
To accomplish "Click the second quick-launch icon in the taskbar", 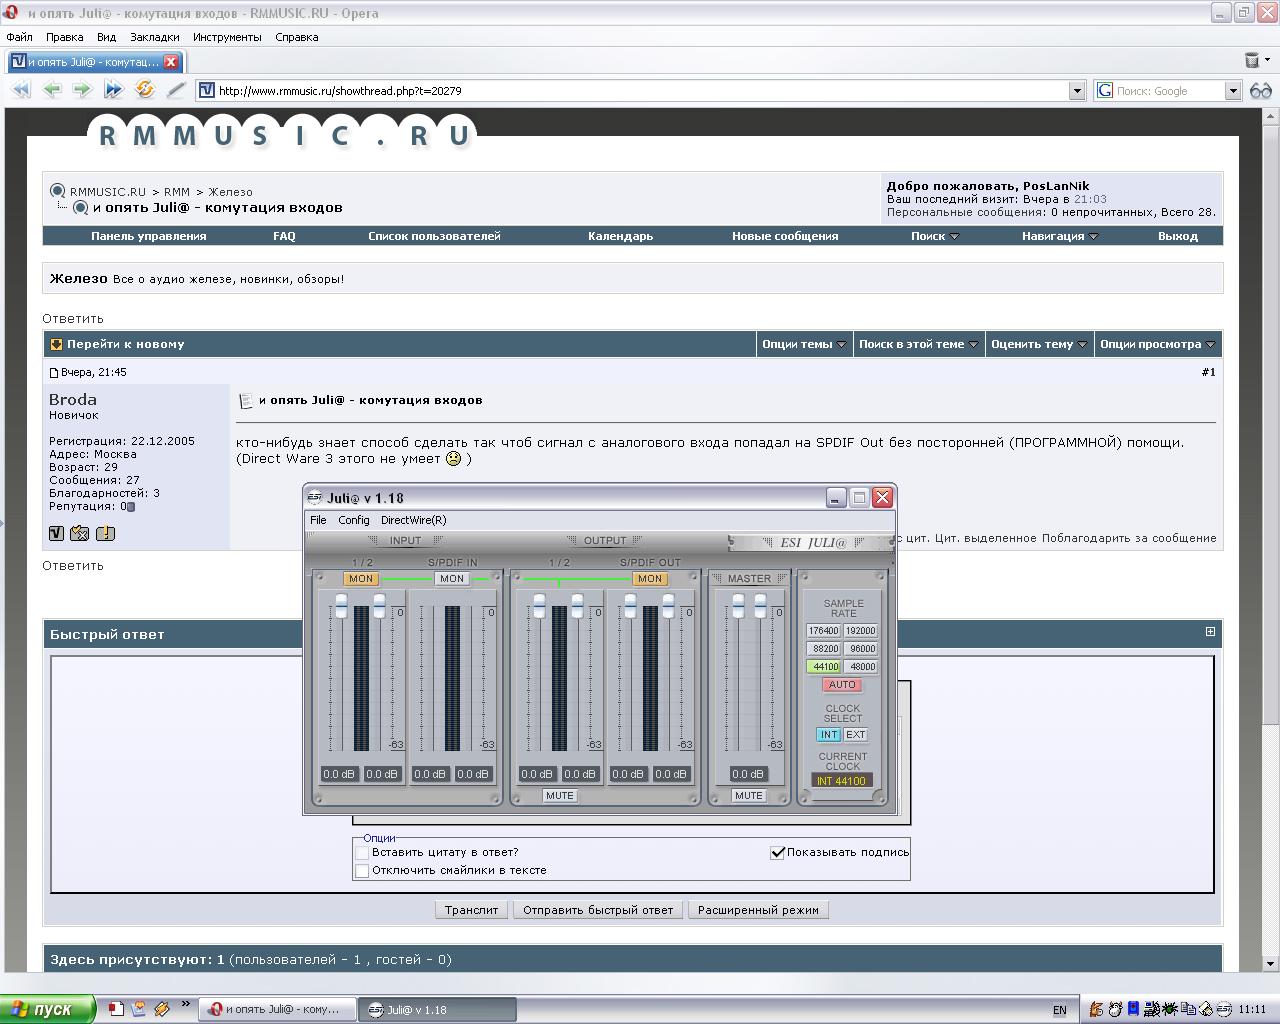I will point(139,1009).
